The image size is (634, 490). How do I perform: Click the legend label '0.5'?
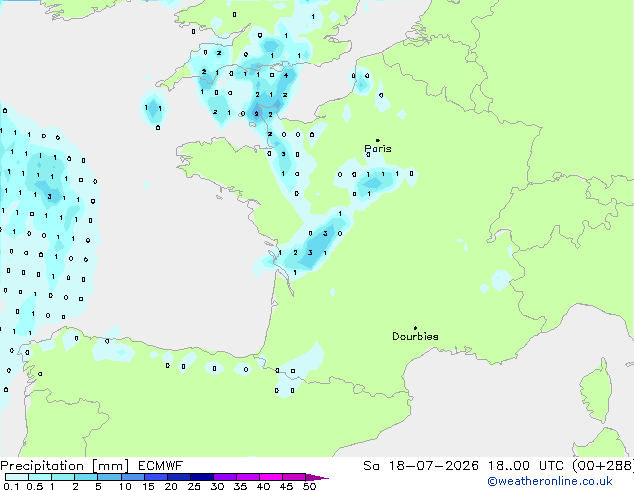tap(35, 486)
